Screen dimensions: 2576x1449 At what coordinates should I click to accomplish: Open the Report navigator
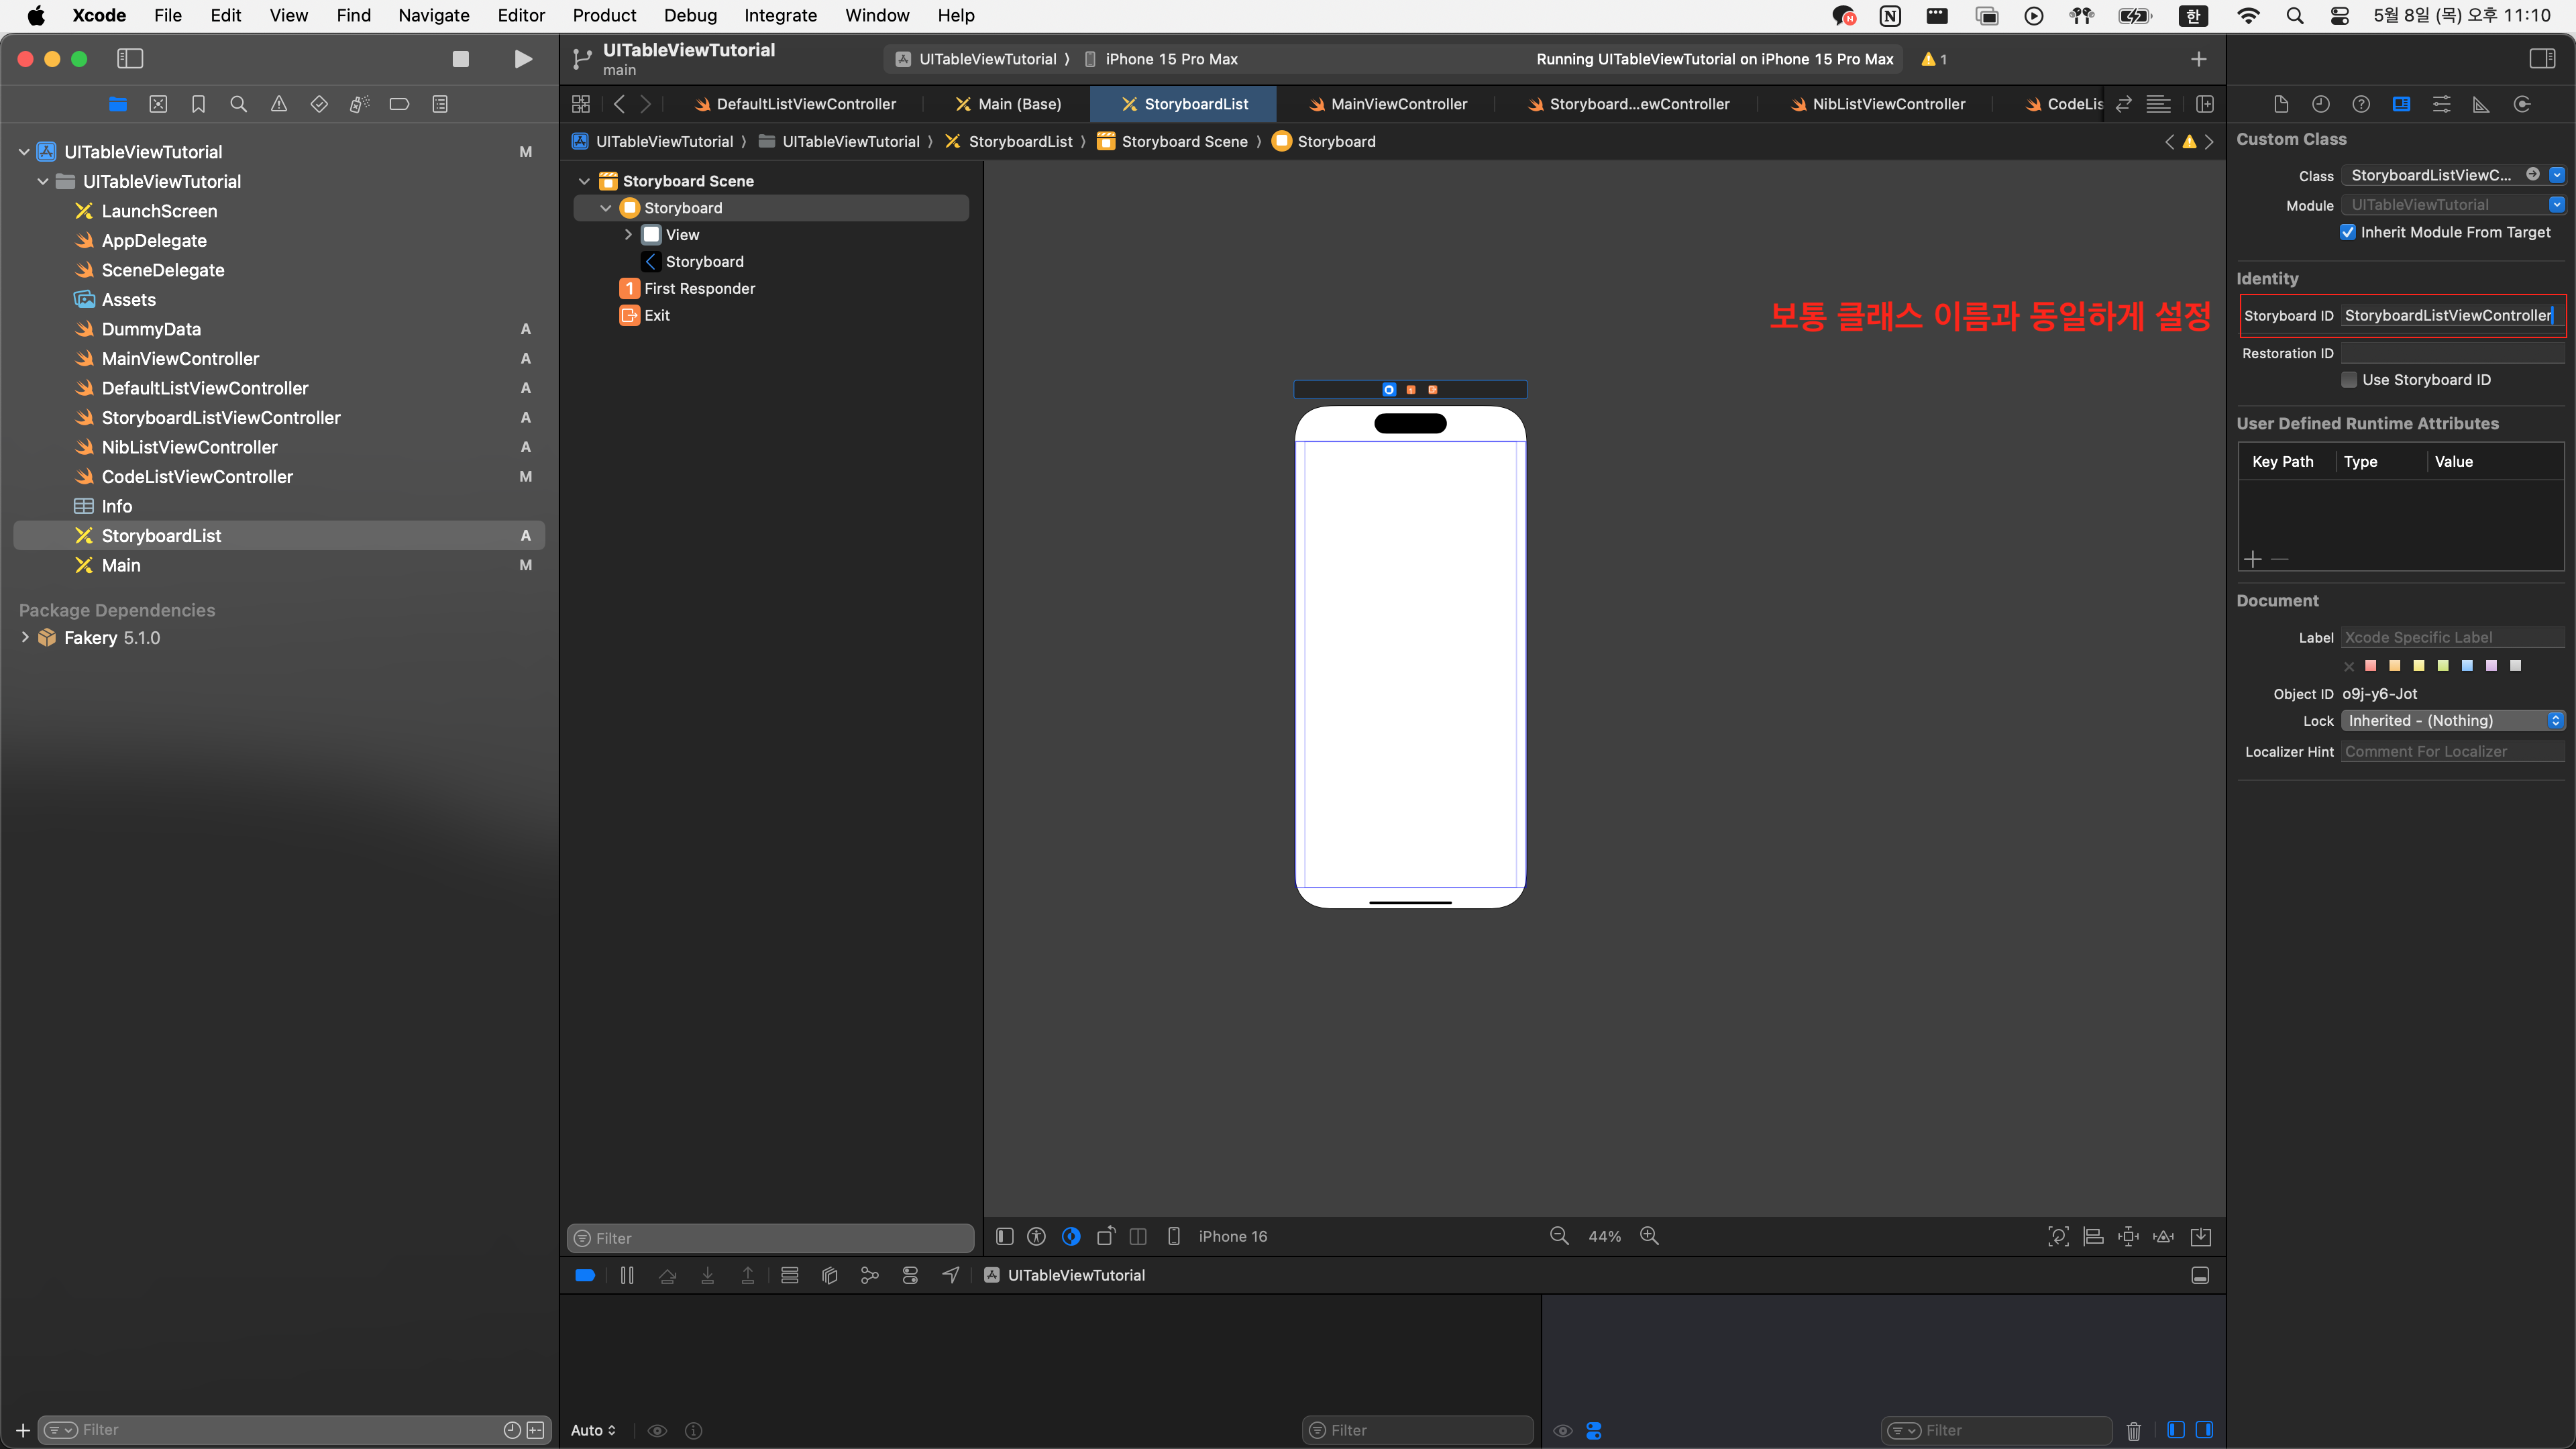coord(440,104)
